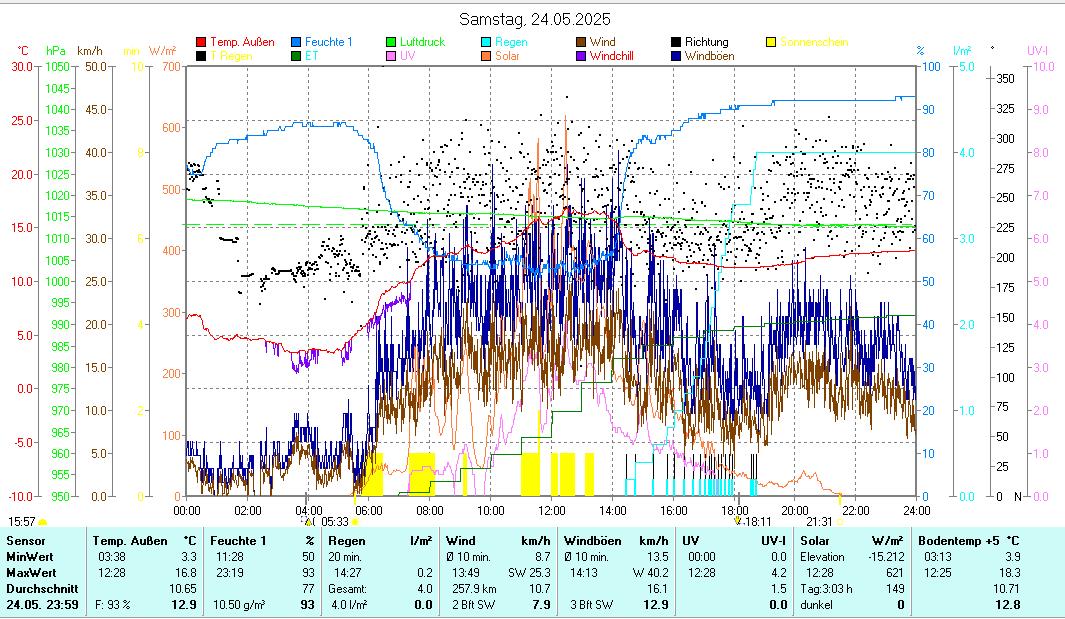Click the orange Solar legend square
Image resolution: width=1065 pixels, height=619 pixels.
click(x=486, y=57)
